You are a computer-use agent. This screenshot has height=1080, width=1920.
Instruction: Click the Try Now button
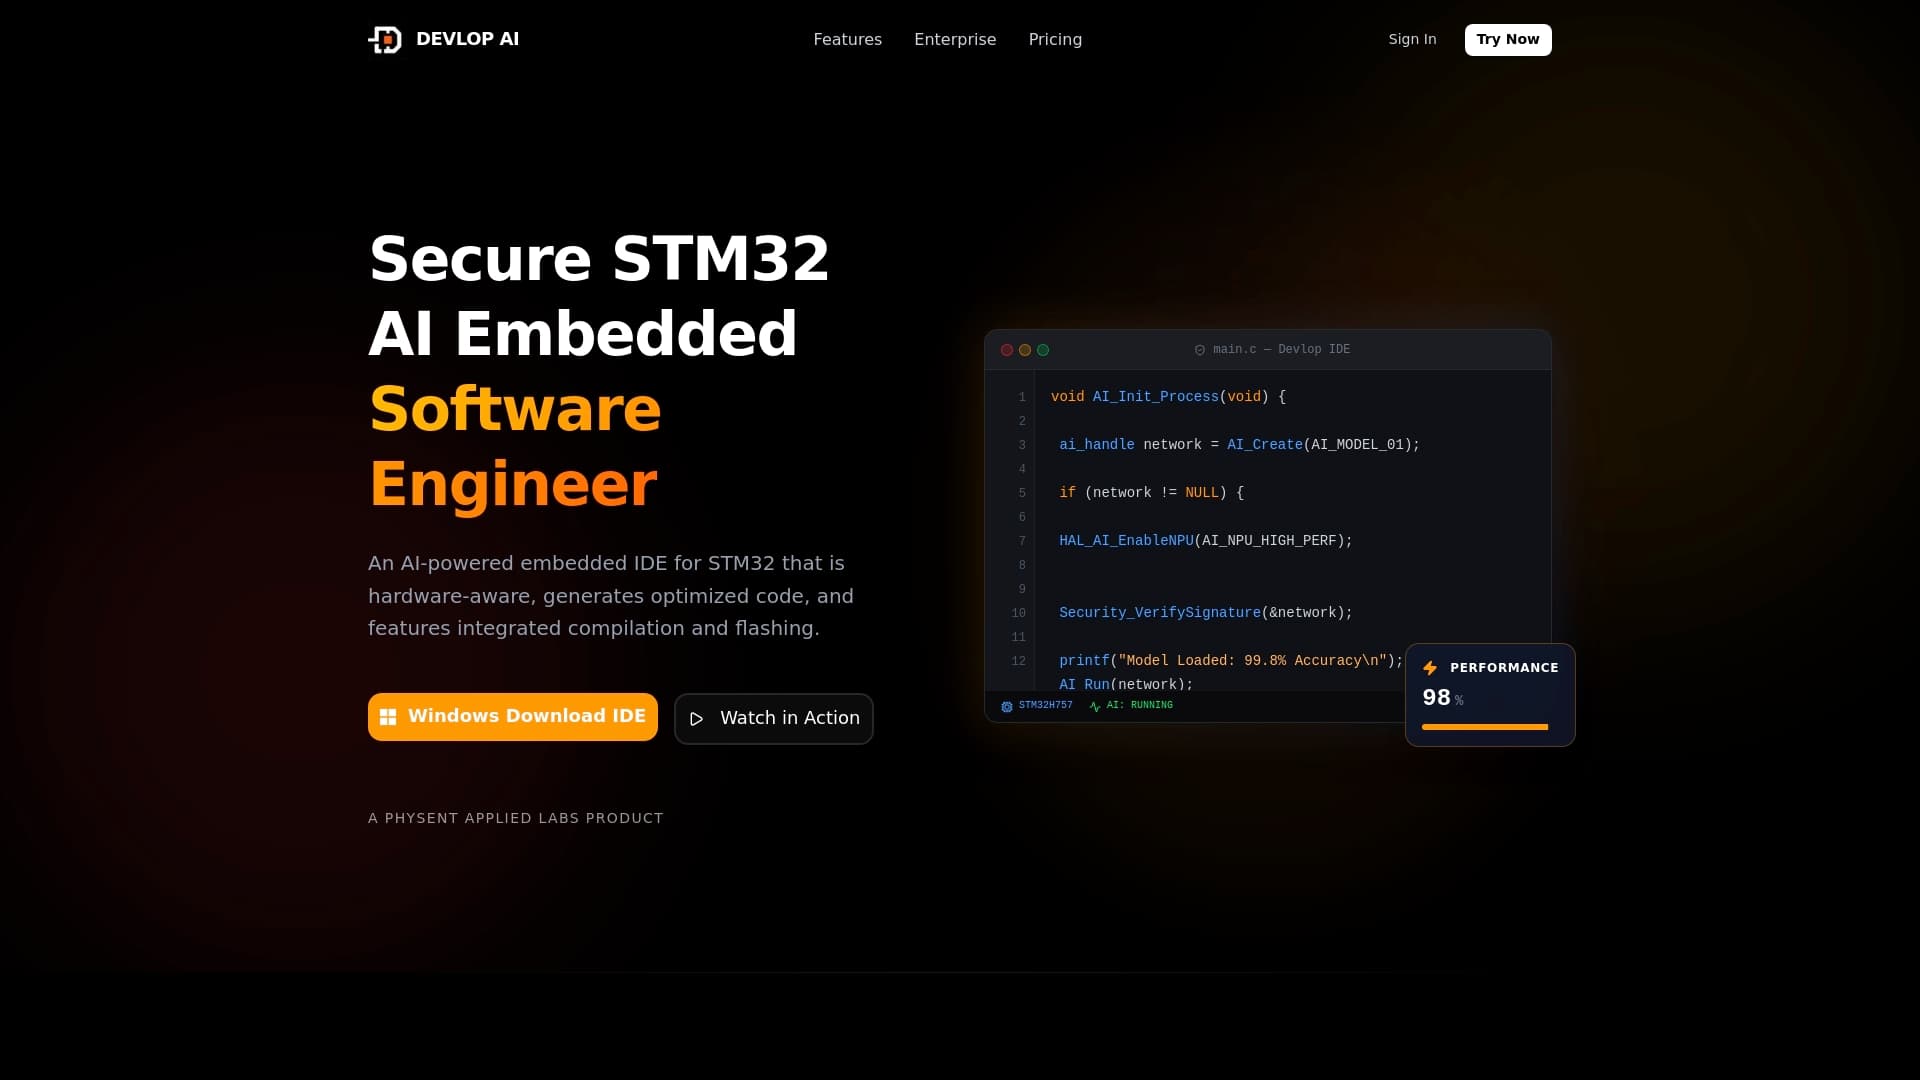click(x=1507, y=39)
